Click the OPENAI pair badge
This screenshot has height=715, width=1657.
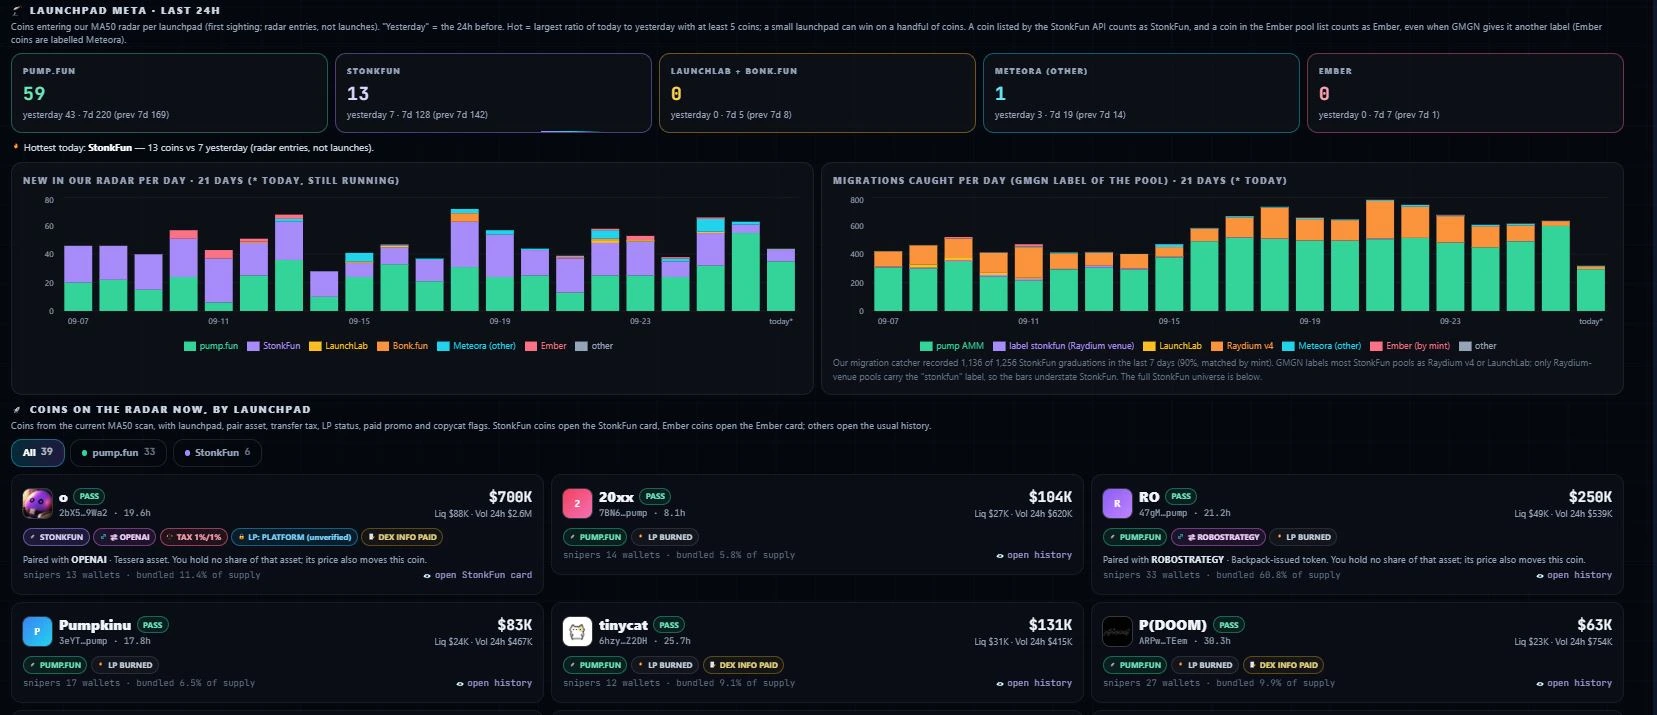125,537
